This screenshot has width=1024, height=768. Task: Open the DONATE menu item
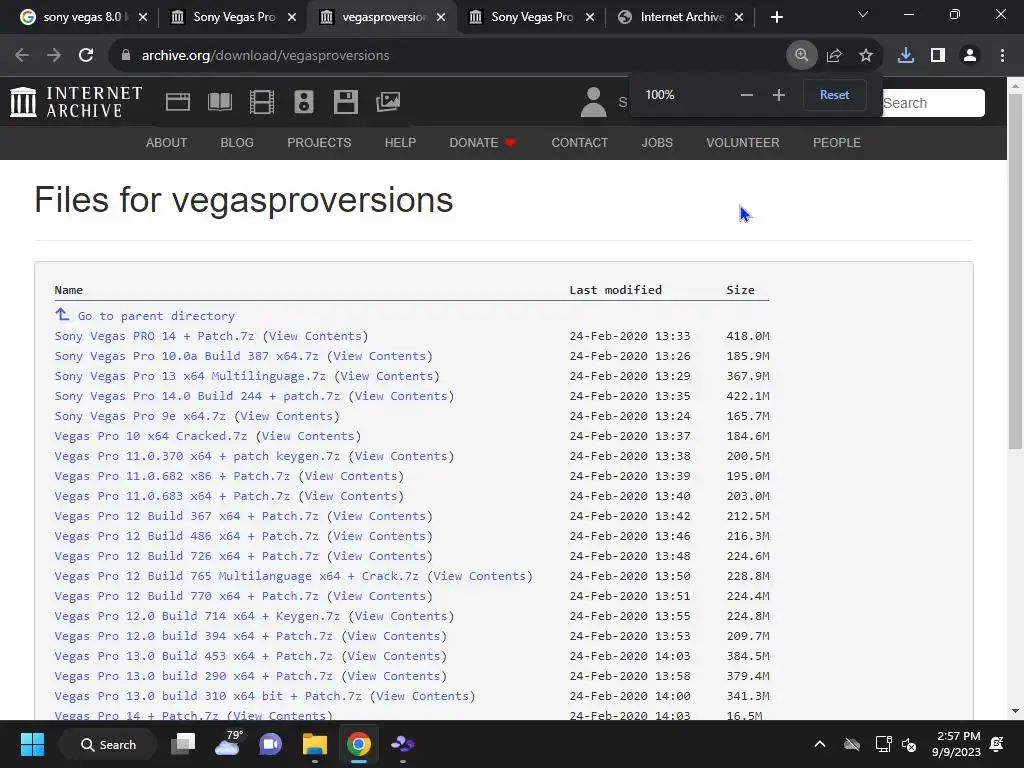click(x=482, y=142)
